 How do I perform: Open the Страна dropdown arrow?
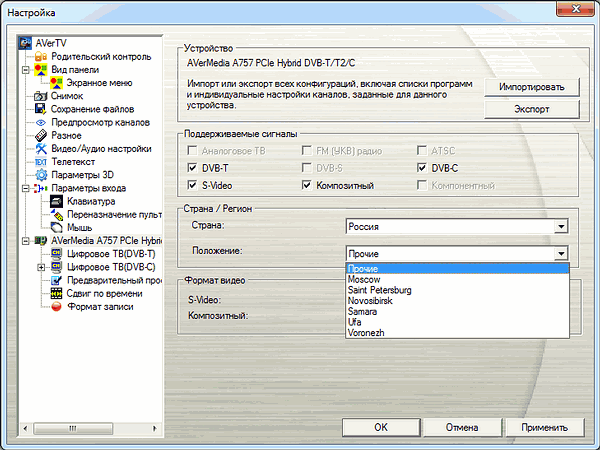pyautogui.click(x=561, y=227)
